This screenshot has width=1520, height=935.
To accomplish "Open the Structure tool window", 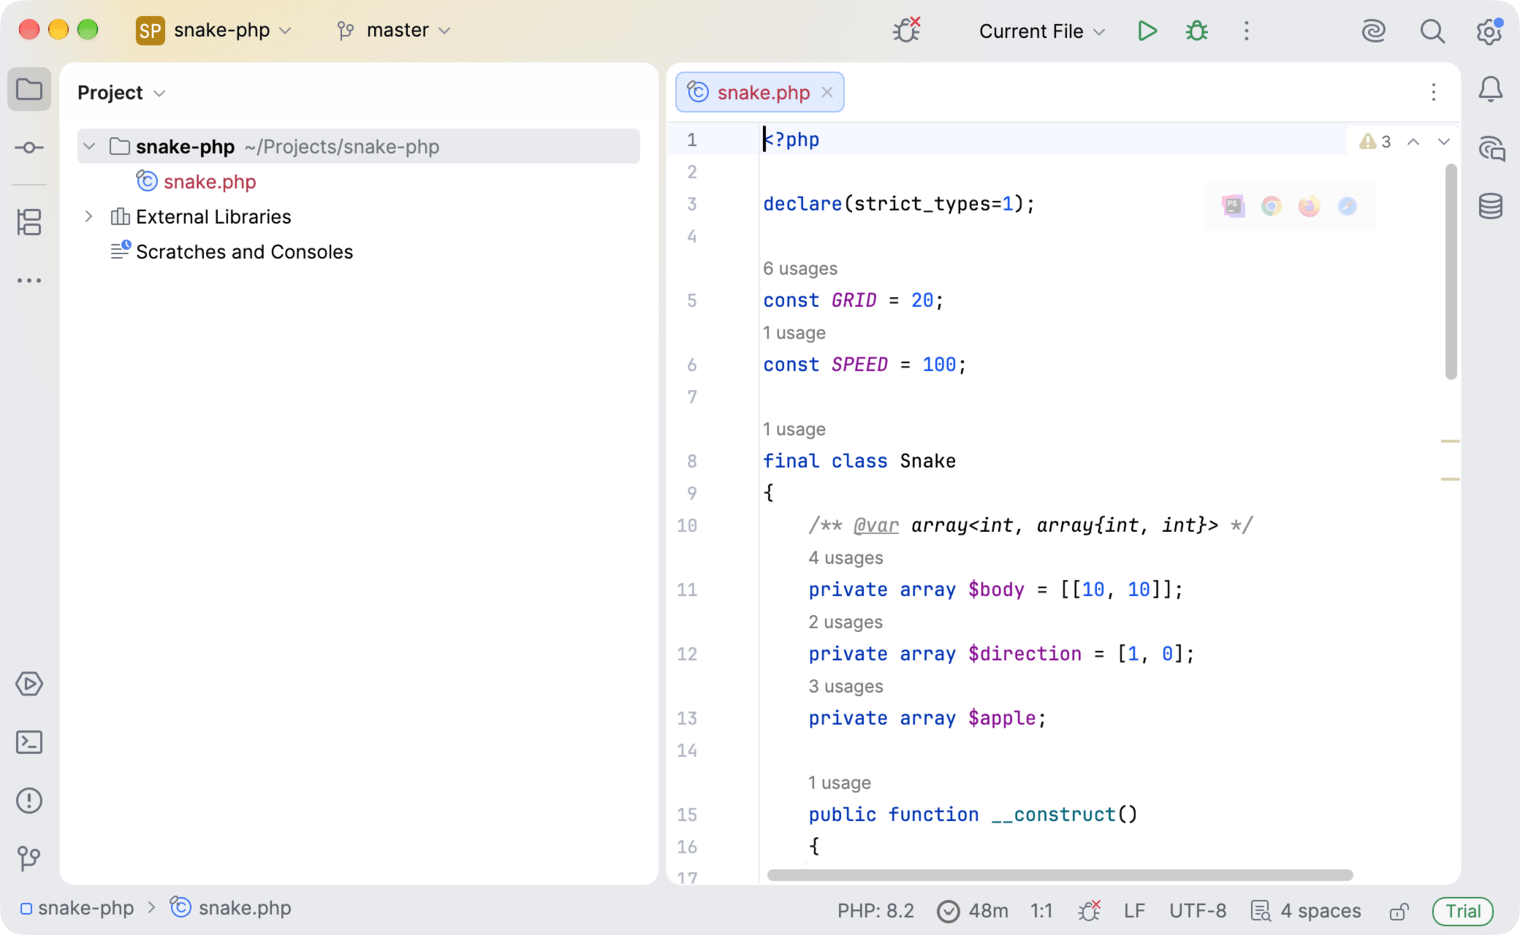I will point(29,222).
